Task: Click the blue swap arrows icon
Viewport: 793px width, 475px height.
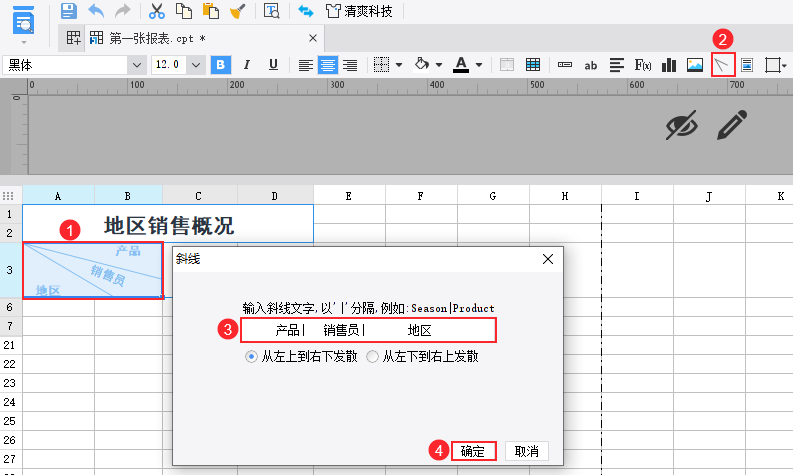Action: [305, 11]
